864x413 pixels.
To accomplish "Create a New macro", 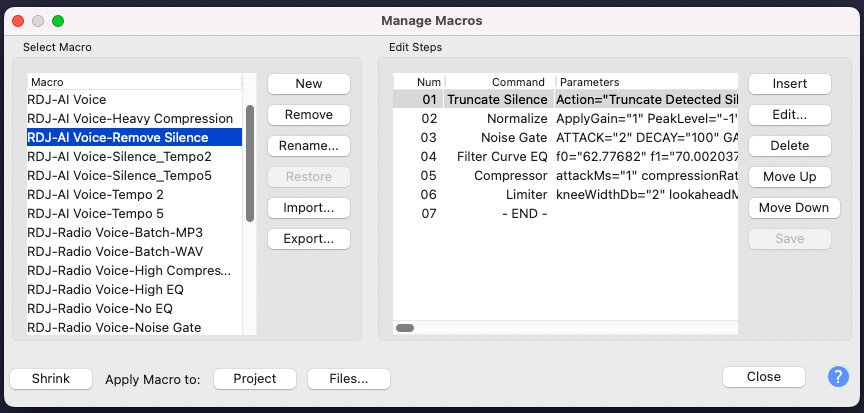I will tap(308, 83).
